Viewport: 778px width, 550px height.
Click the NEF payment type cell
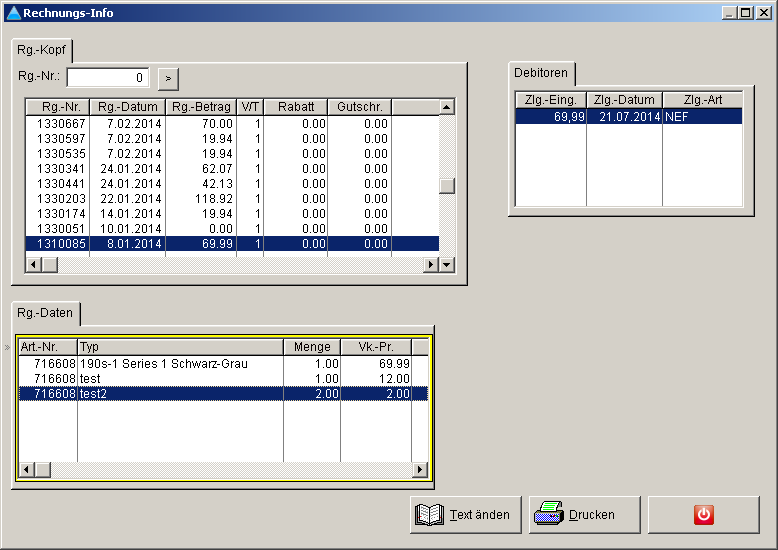pos(703,117)
